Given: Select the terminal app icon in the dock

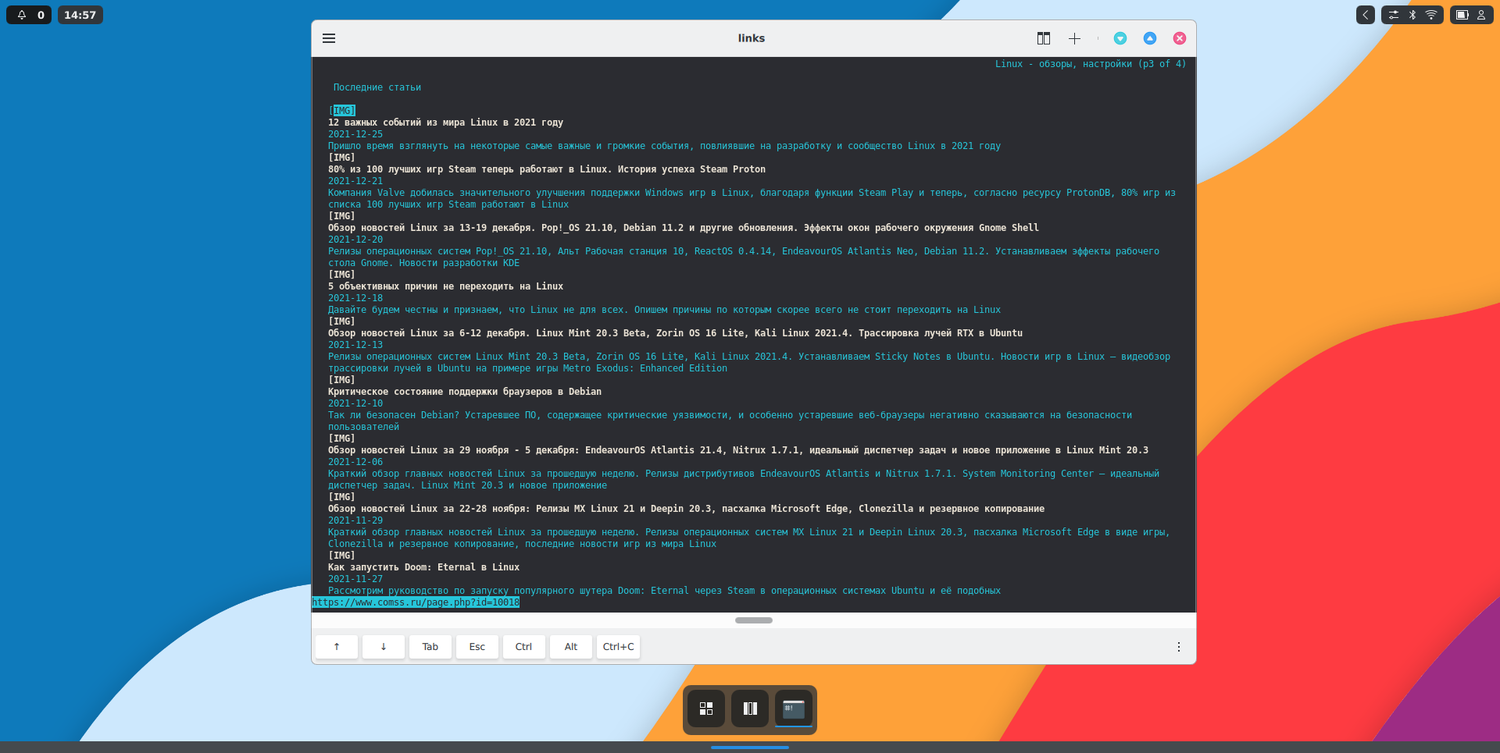Looking at the screenshot, I should click(x=794, y=709).
